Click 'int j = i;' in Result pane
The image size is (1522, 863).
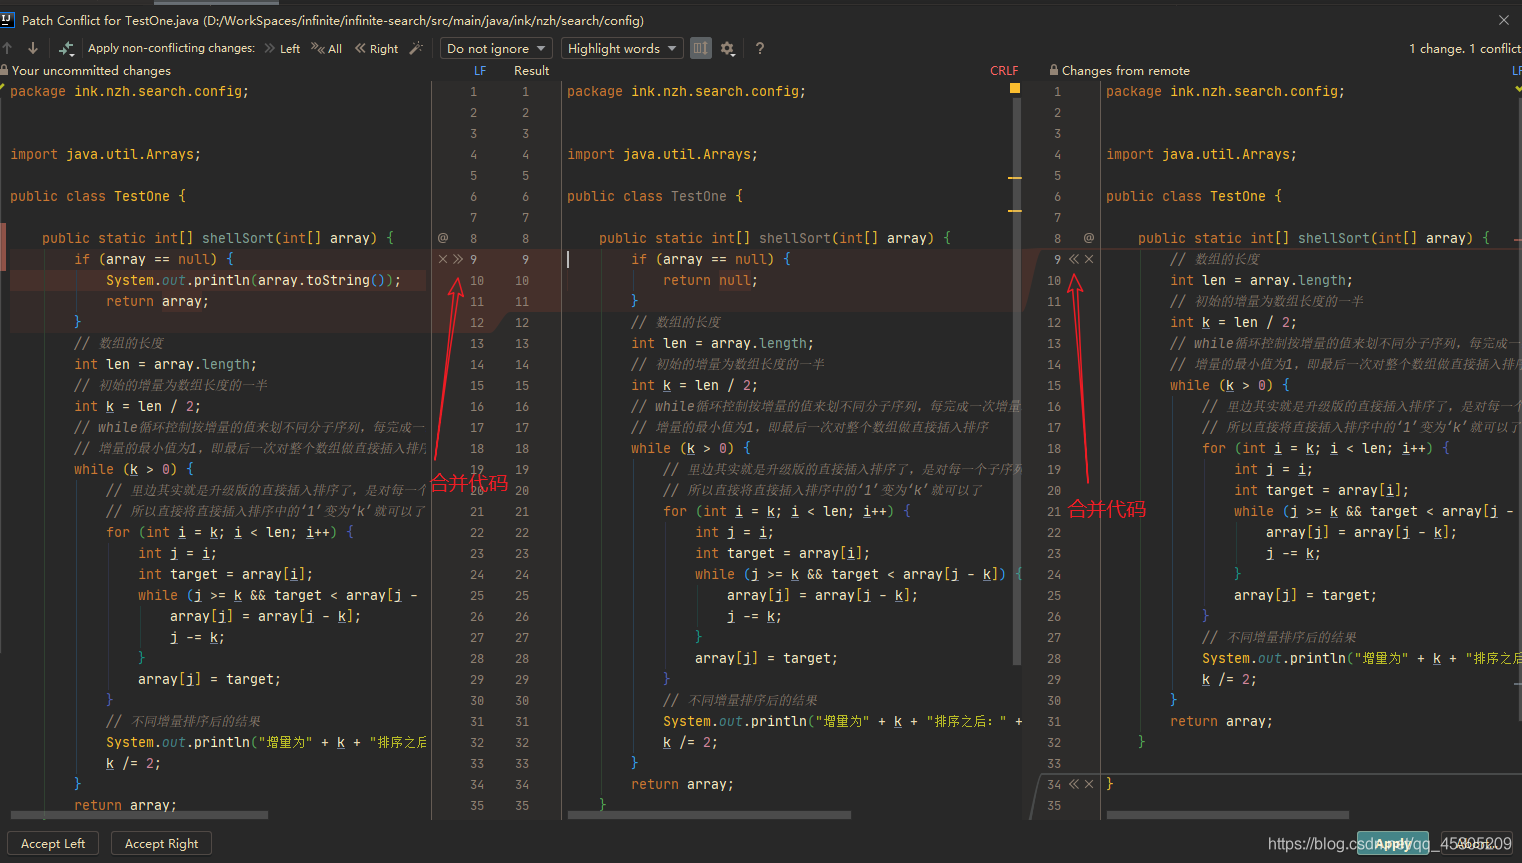tap(734, 532)
